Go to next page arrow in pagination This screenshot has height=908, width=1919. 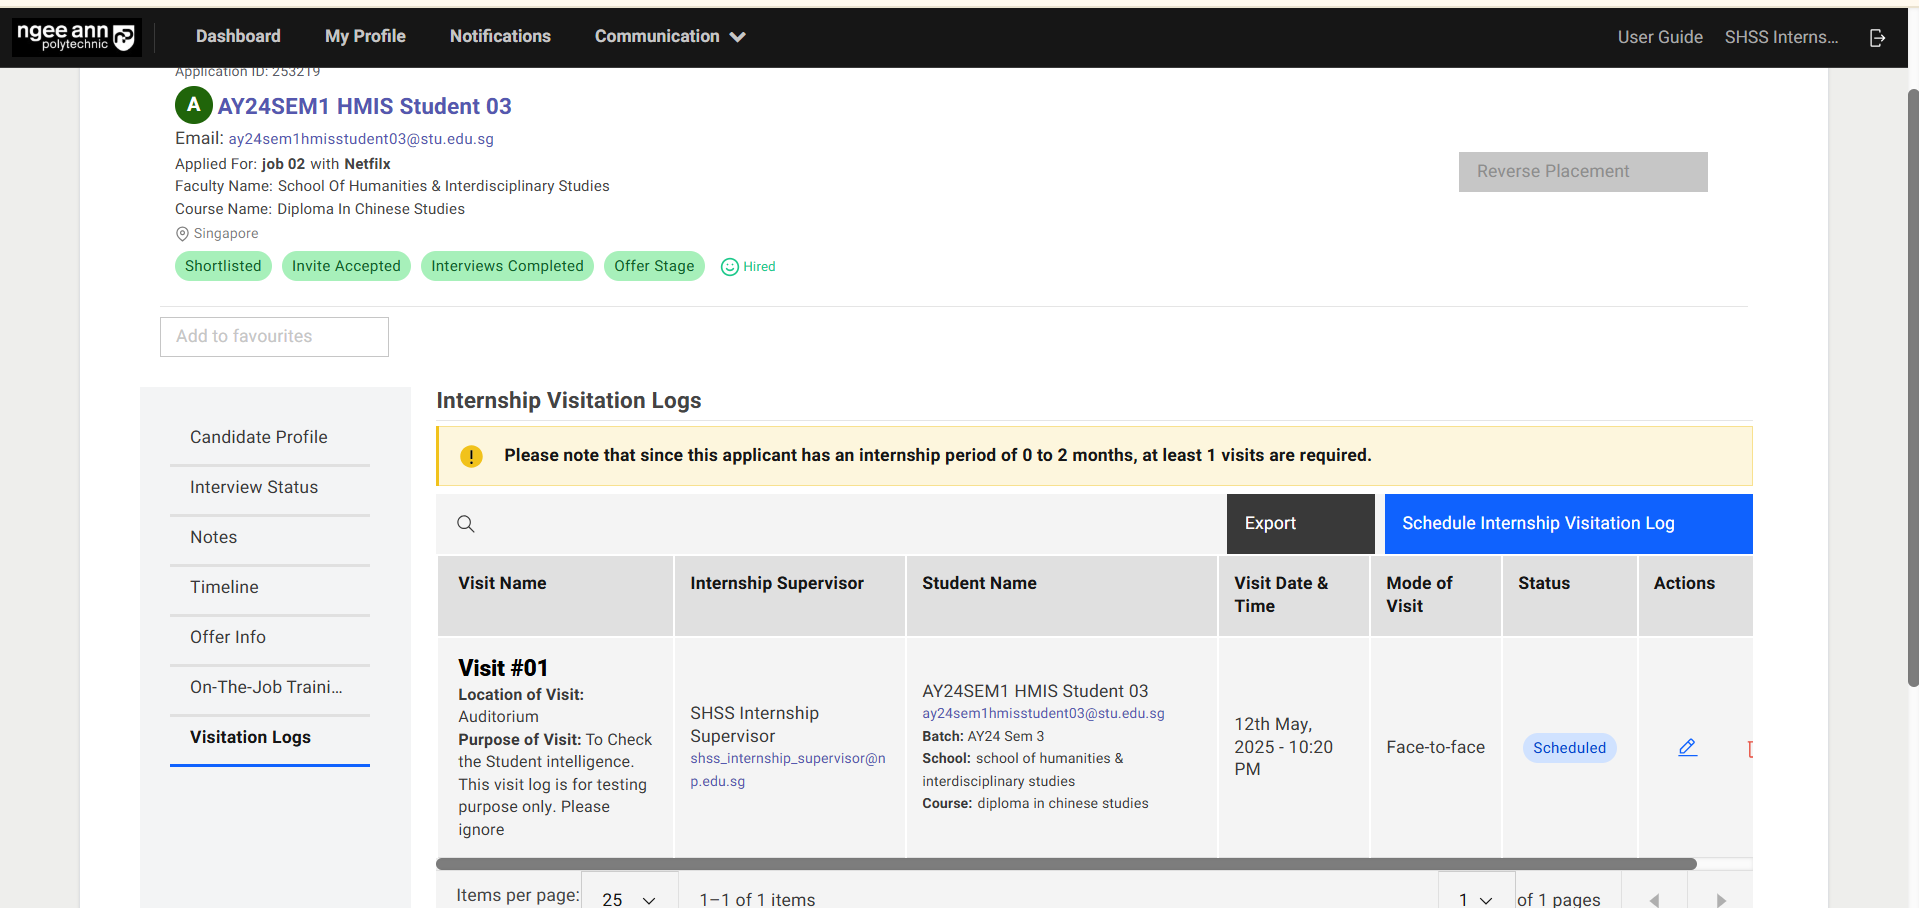[x=1720, y=899]
